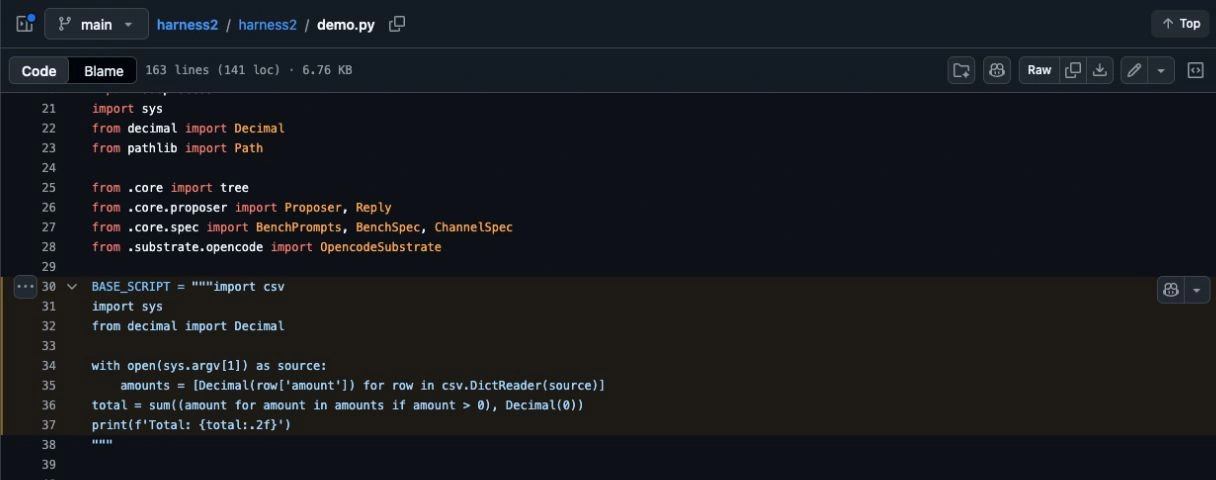Image resolution: width=1216 pixels, height=480 pixels.
Task: Click the OpencodeSubstrate identifier on line 28
Action: tap(381, 247)
